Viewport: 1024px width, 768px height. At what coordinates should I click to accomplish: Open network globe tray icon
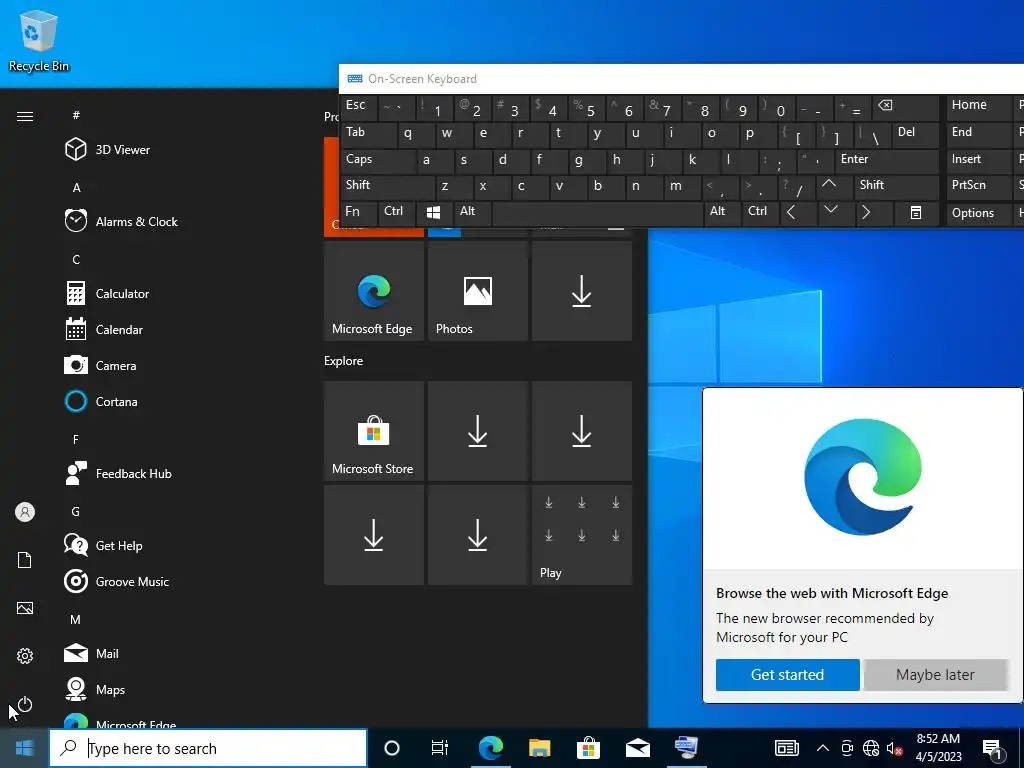[x=871, y=748]
